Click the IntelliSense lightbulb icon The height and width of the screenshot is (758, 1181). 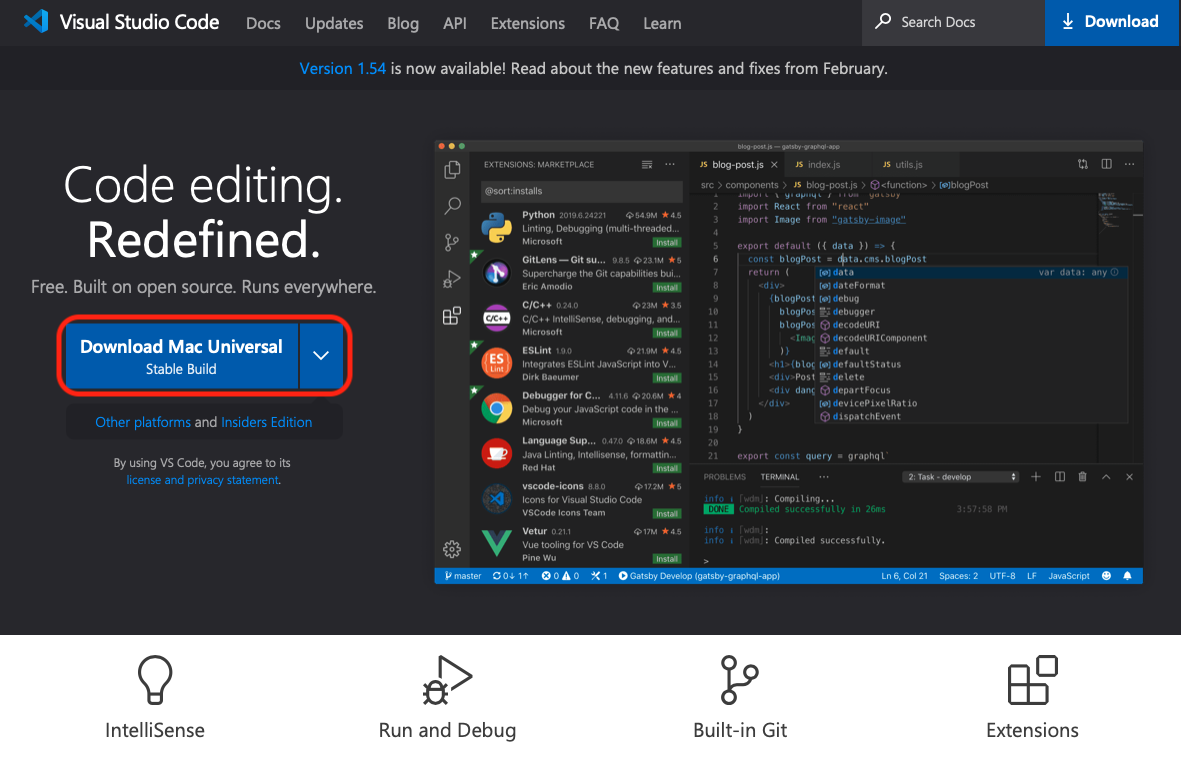(155, 680)
